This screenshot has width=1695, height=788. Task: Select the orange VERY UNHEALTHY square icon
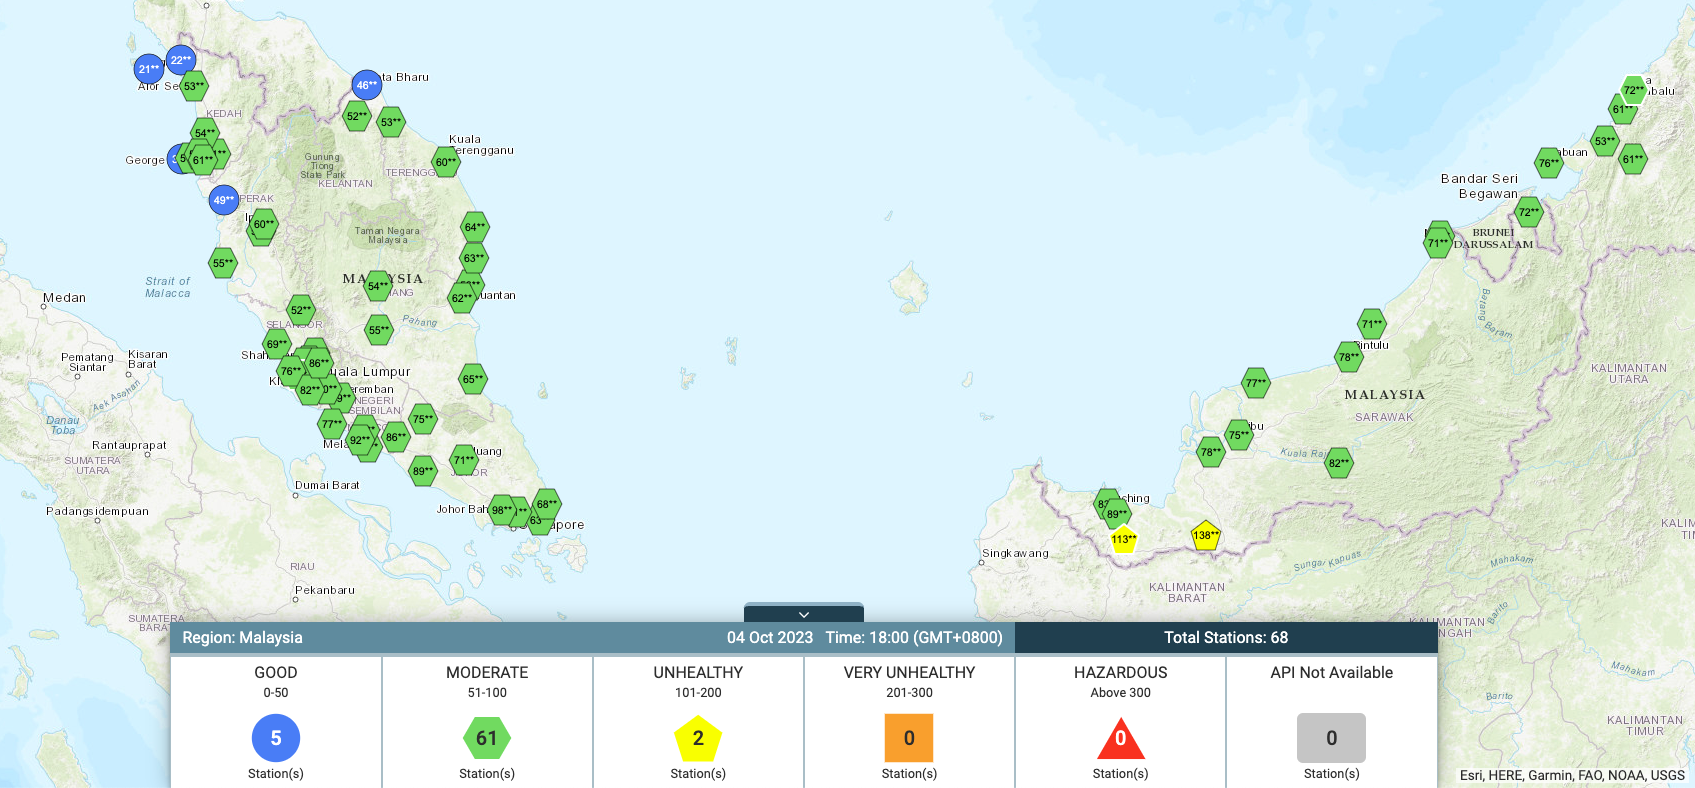point(909,738)
